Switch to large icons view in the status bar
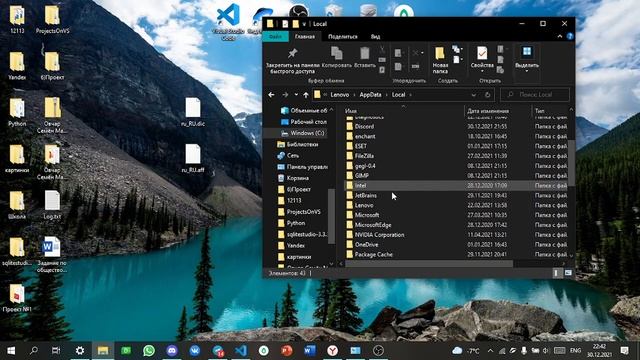Image resolution: width=640 pixels, height=360 pixels. [x=568, y=273]
